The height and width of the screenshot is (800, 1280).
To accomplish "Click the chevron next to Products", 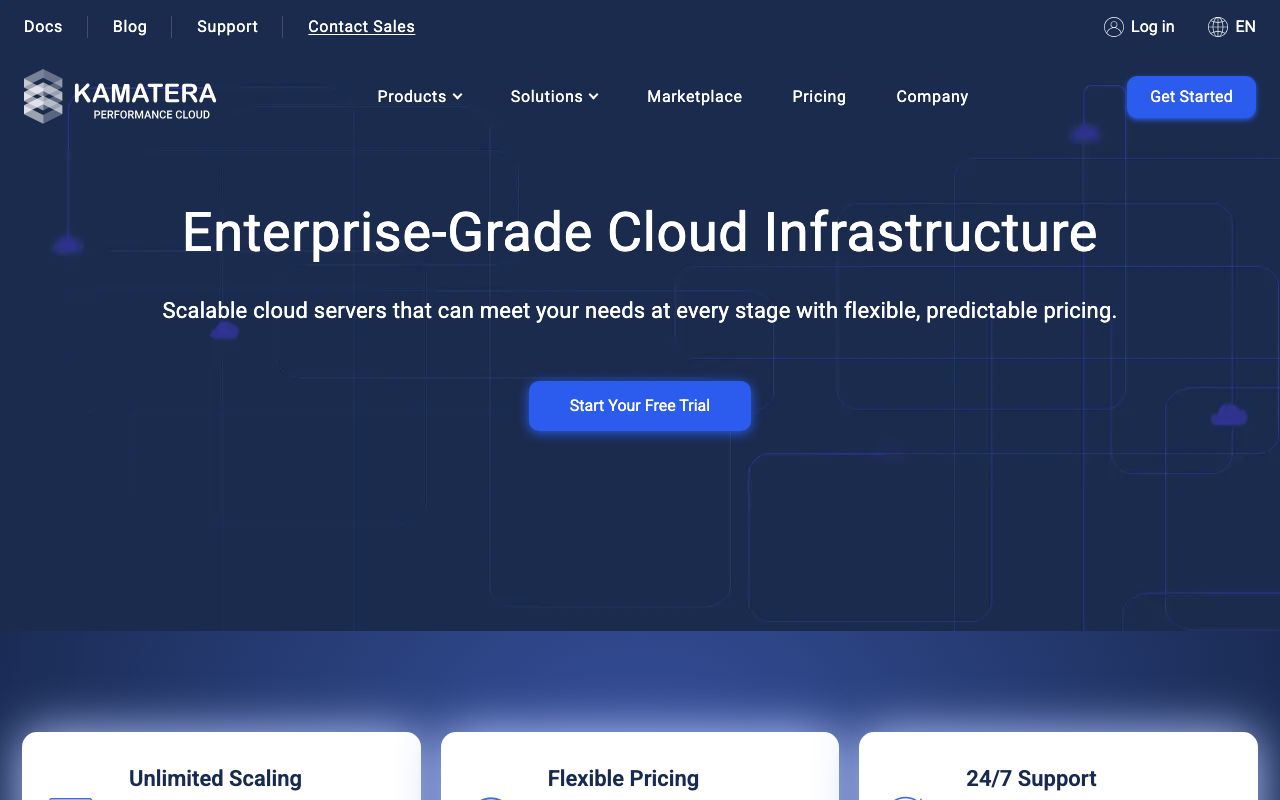I will coord(457,97).
